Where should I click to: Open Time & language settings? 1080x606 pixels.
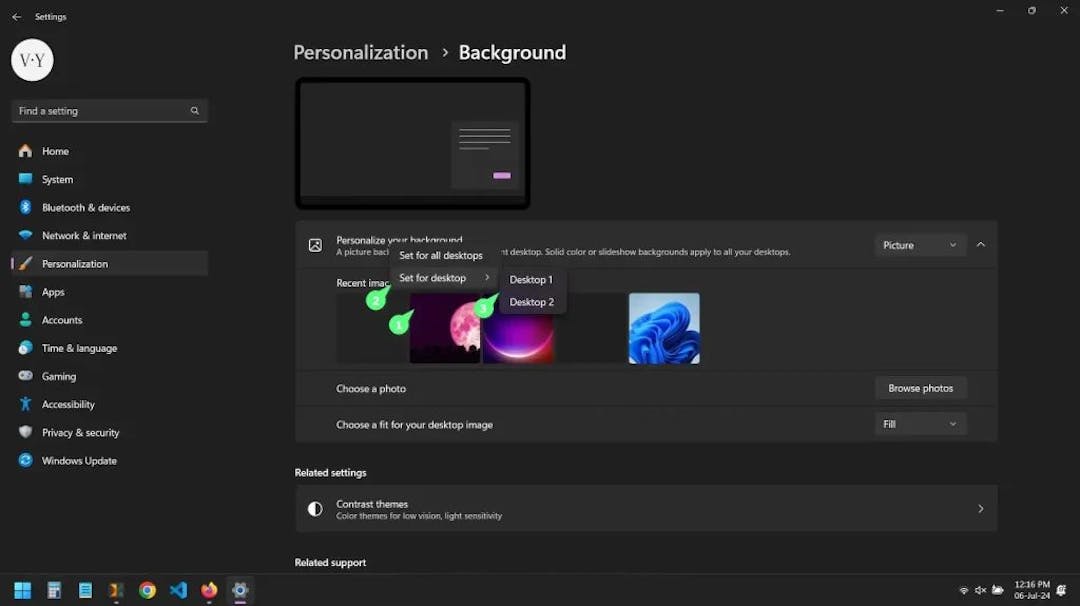pos(77,347)
